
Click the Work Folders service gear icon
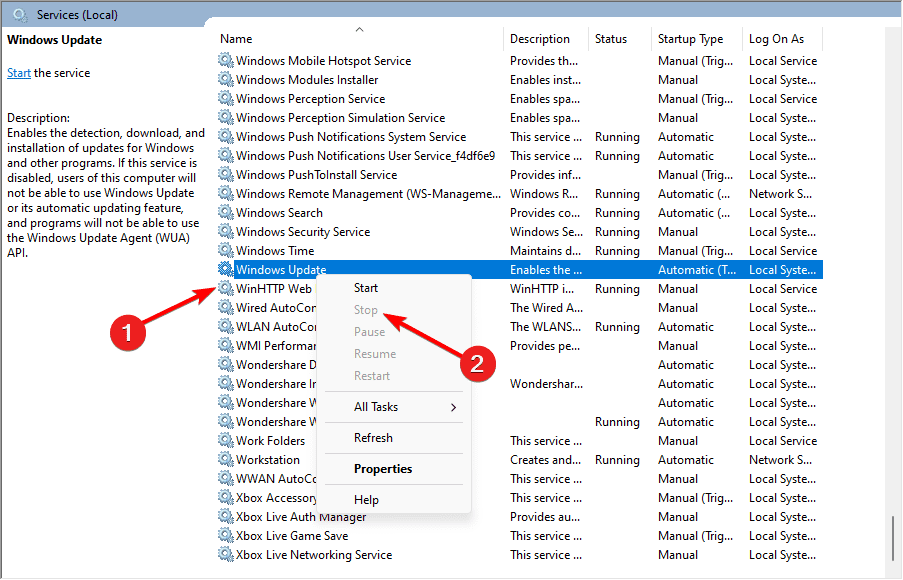[x=226, y=441]
